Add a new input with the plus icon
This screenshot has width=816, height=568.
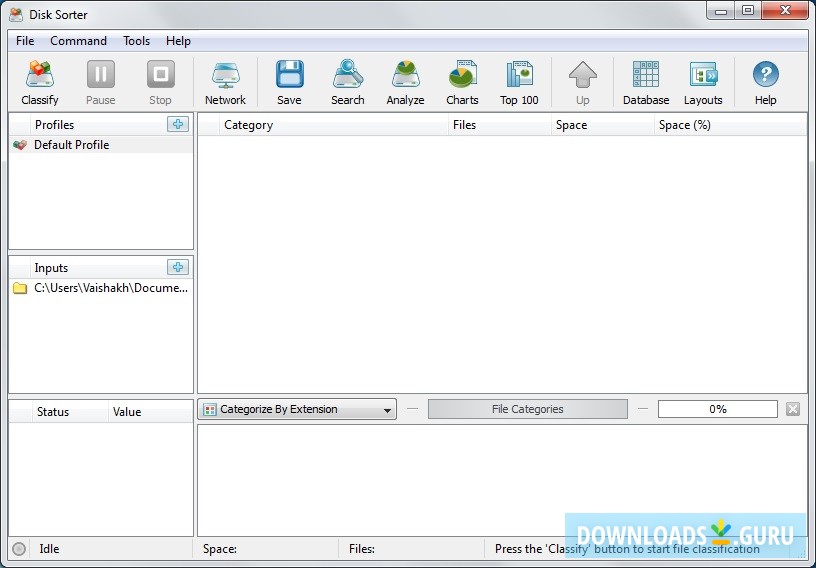click(x=178, y=267)
